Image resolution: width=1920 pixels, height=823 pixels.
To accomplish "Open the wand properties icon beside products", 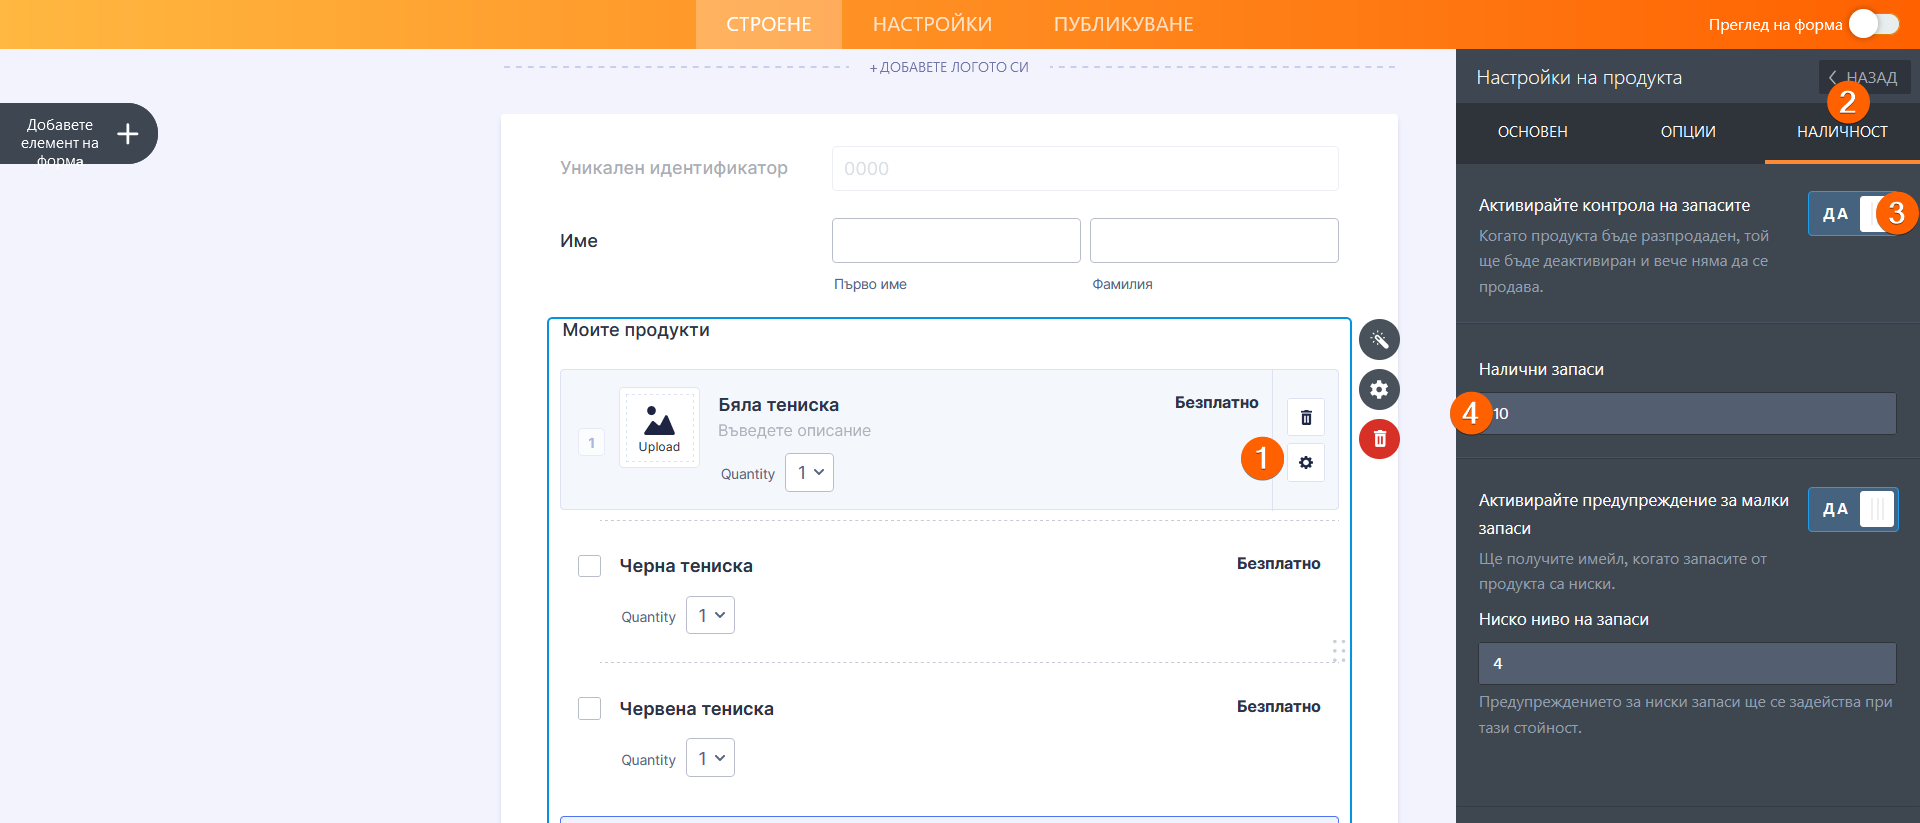I will tap(1379, 340).
